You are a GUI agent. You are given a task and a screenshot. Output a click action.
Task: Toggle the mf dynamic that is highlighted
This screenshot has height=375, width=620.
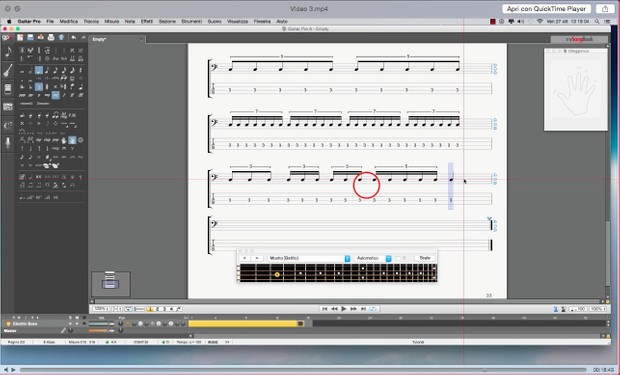(55, 95)
